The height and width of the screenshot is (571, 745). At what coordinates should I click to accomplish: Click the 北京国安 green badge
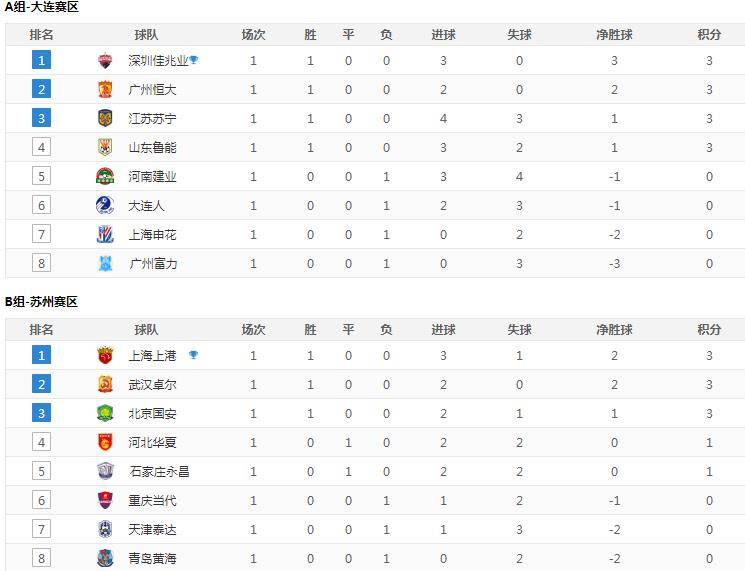click(105, 413)
